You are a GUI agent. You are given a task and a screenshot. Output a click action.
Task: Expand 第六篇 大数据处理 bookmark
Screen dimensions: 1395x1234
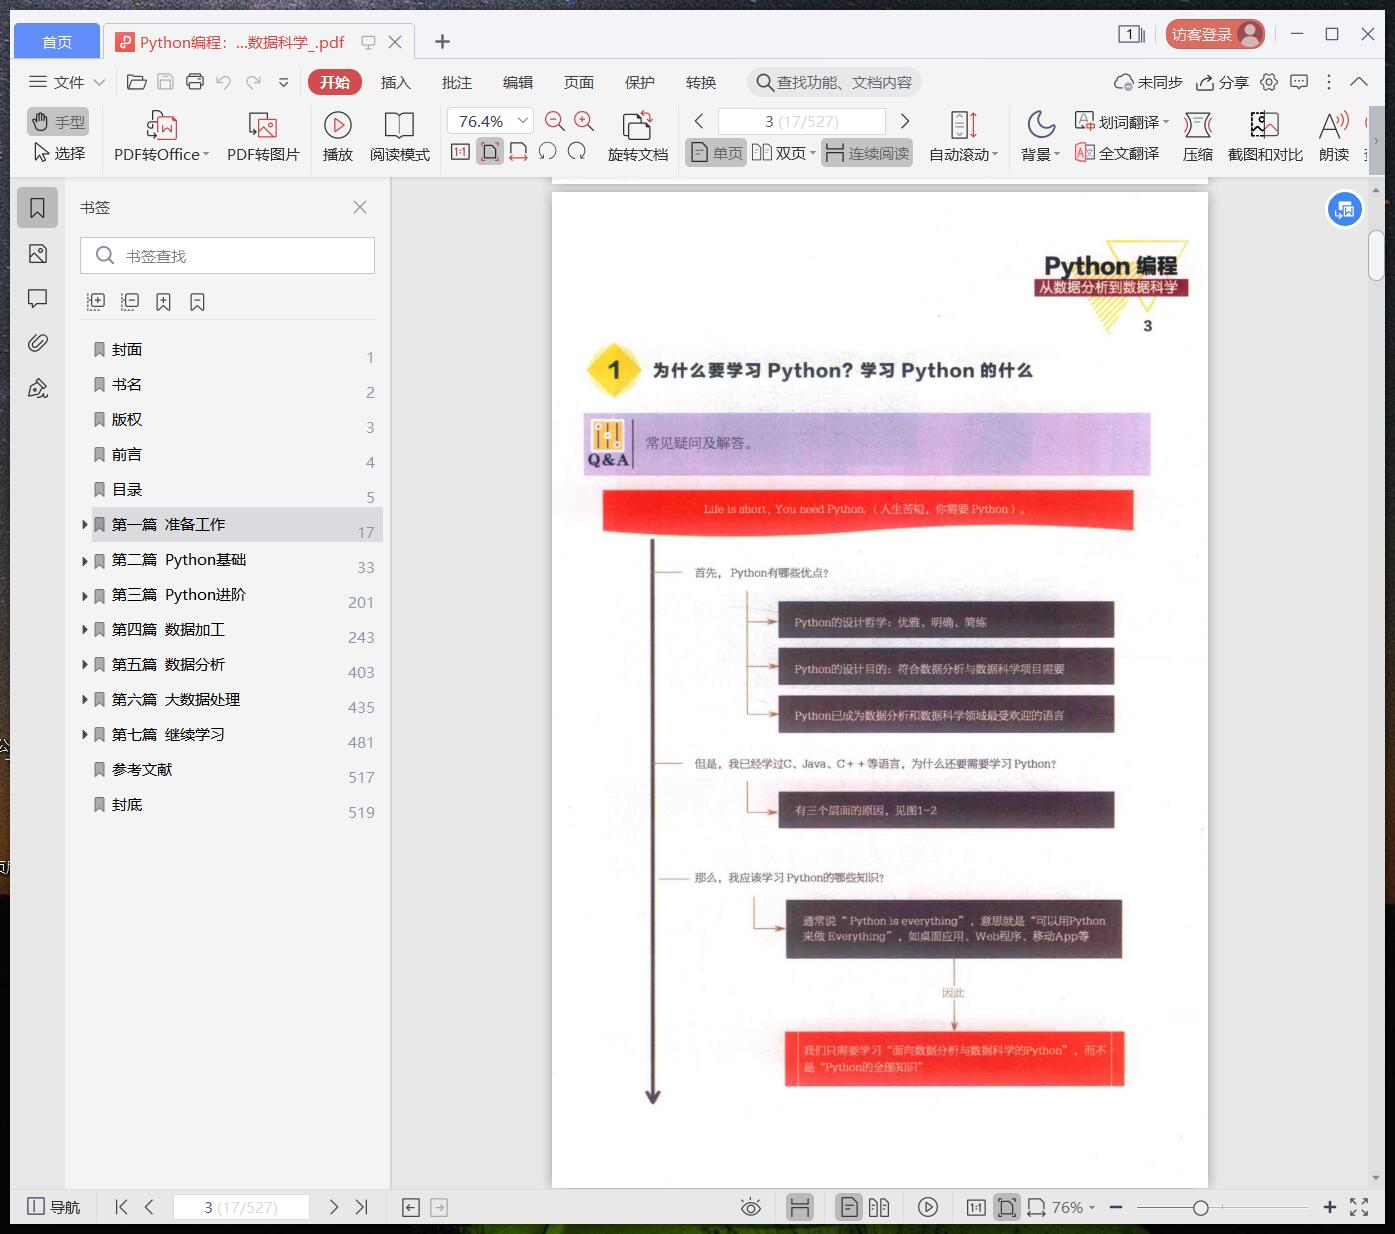click(x=85, y=700)
